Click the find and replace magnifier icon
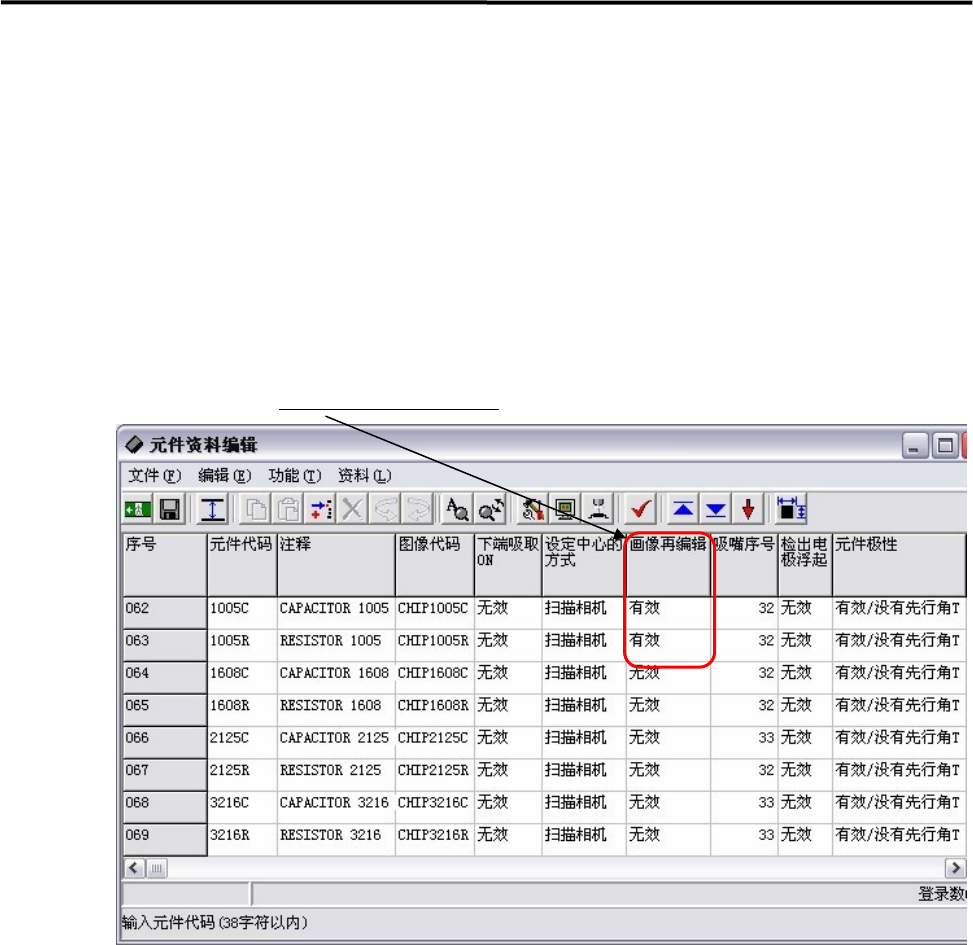This screenshot has height=945, width=973. pos(490,509)
